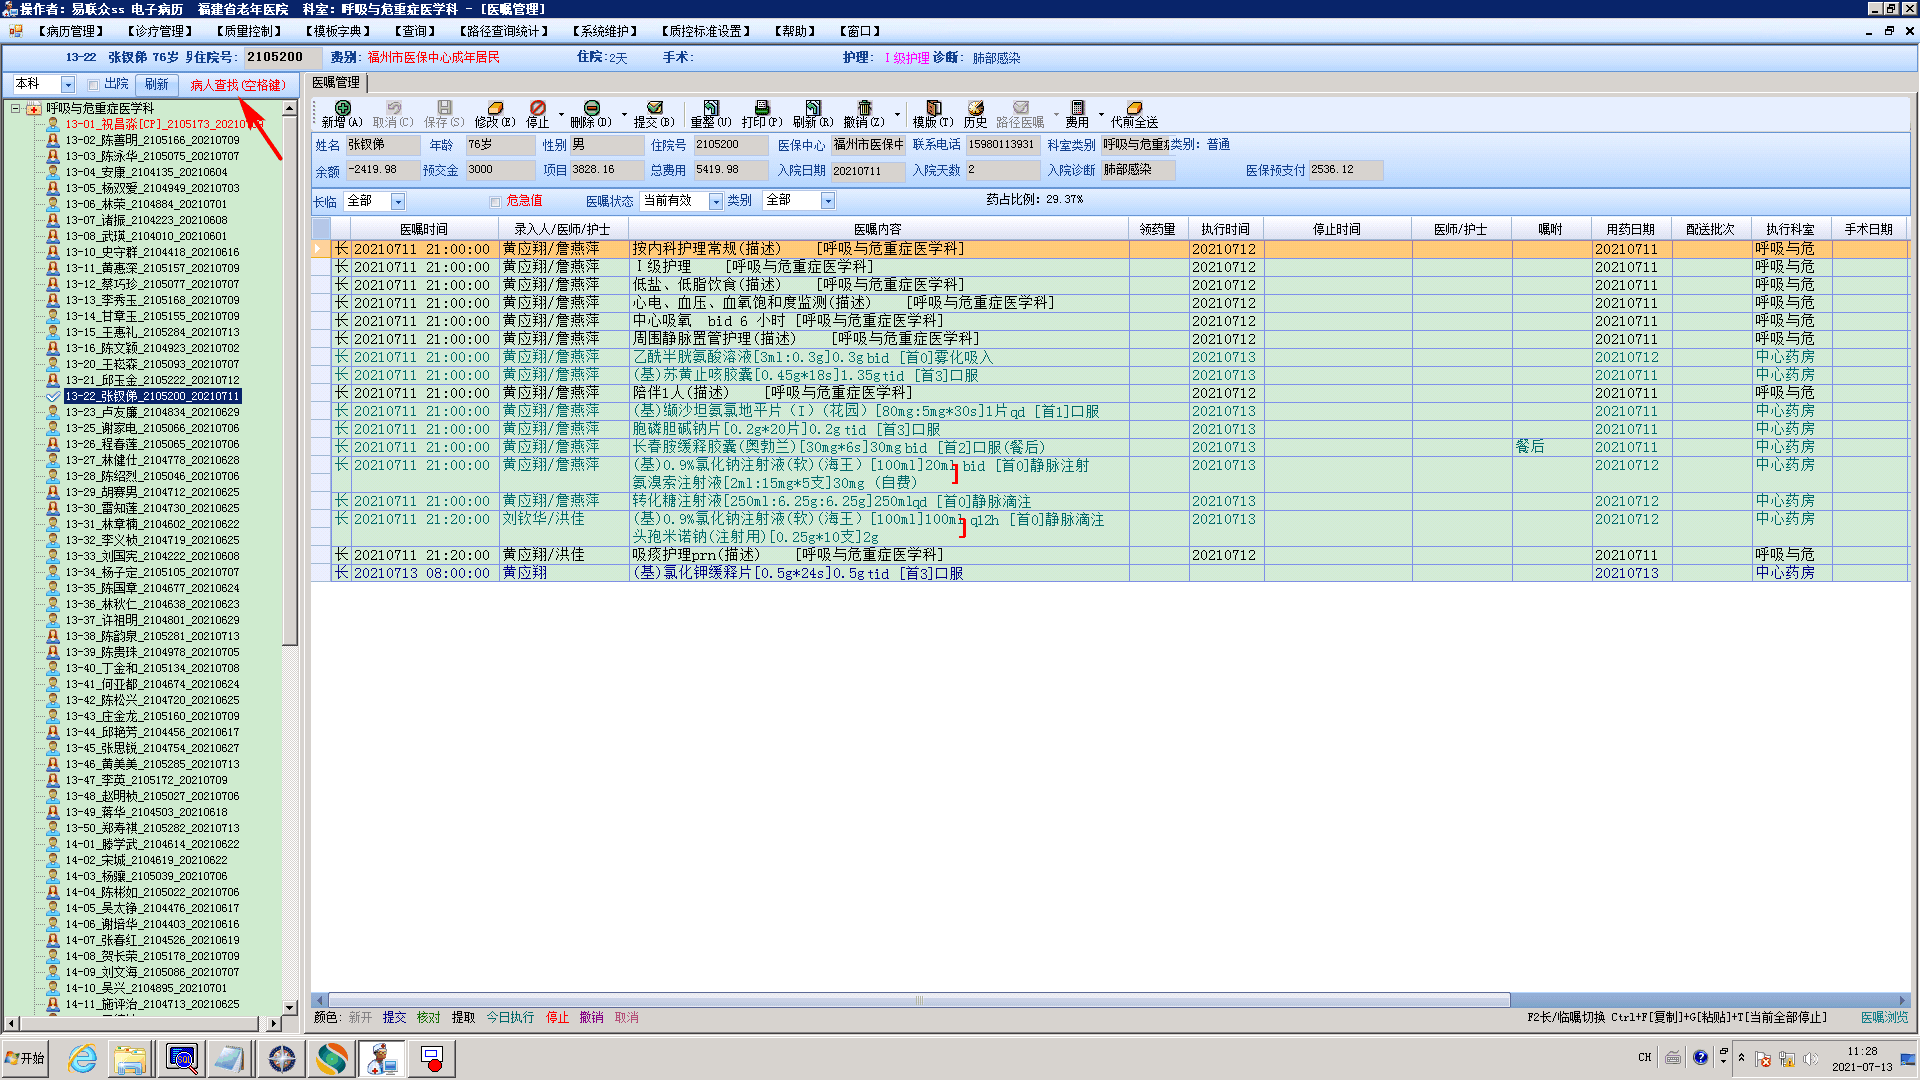This screenshot has width=1920, height=1080.
Task: Open Internet Explorer from the taskbar
Action: (x=82, y=1058)
